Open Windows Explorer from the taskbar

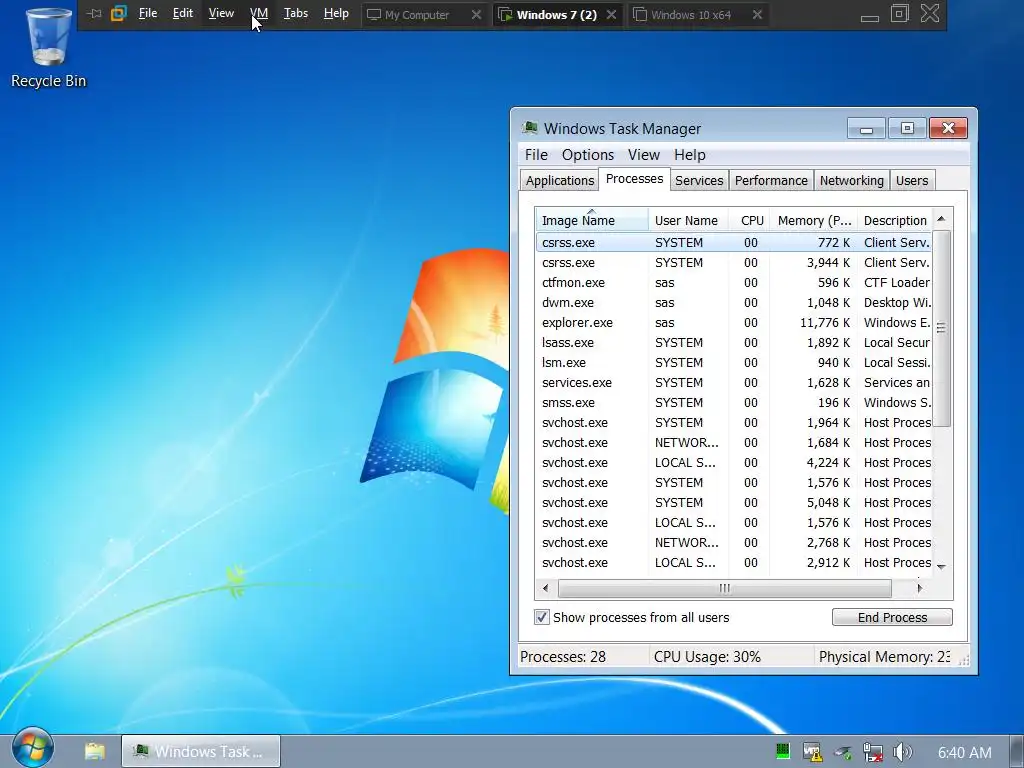(x=95, y=751)
